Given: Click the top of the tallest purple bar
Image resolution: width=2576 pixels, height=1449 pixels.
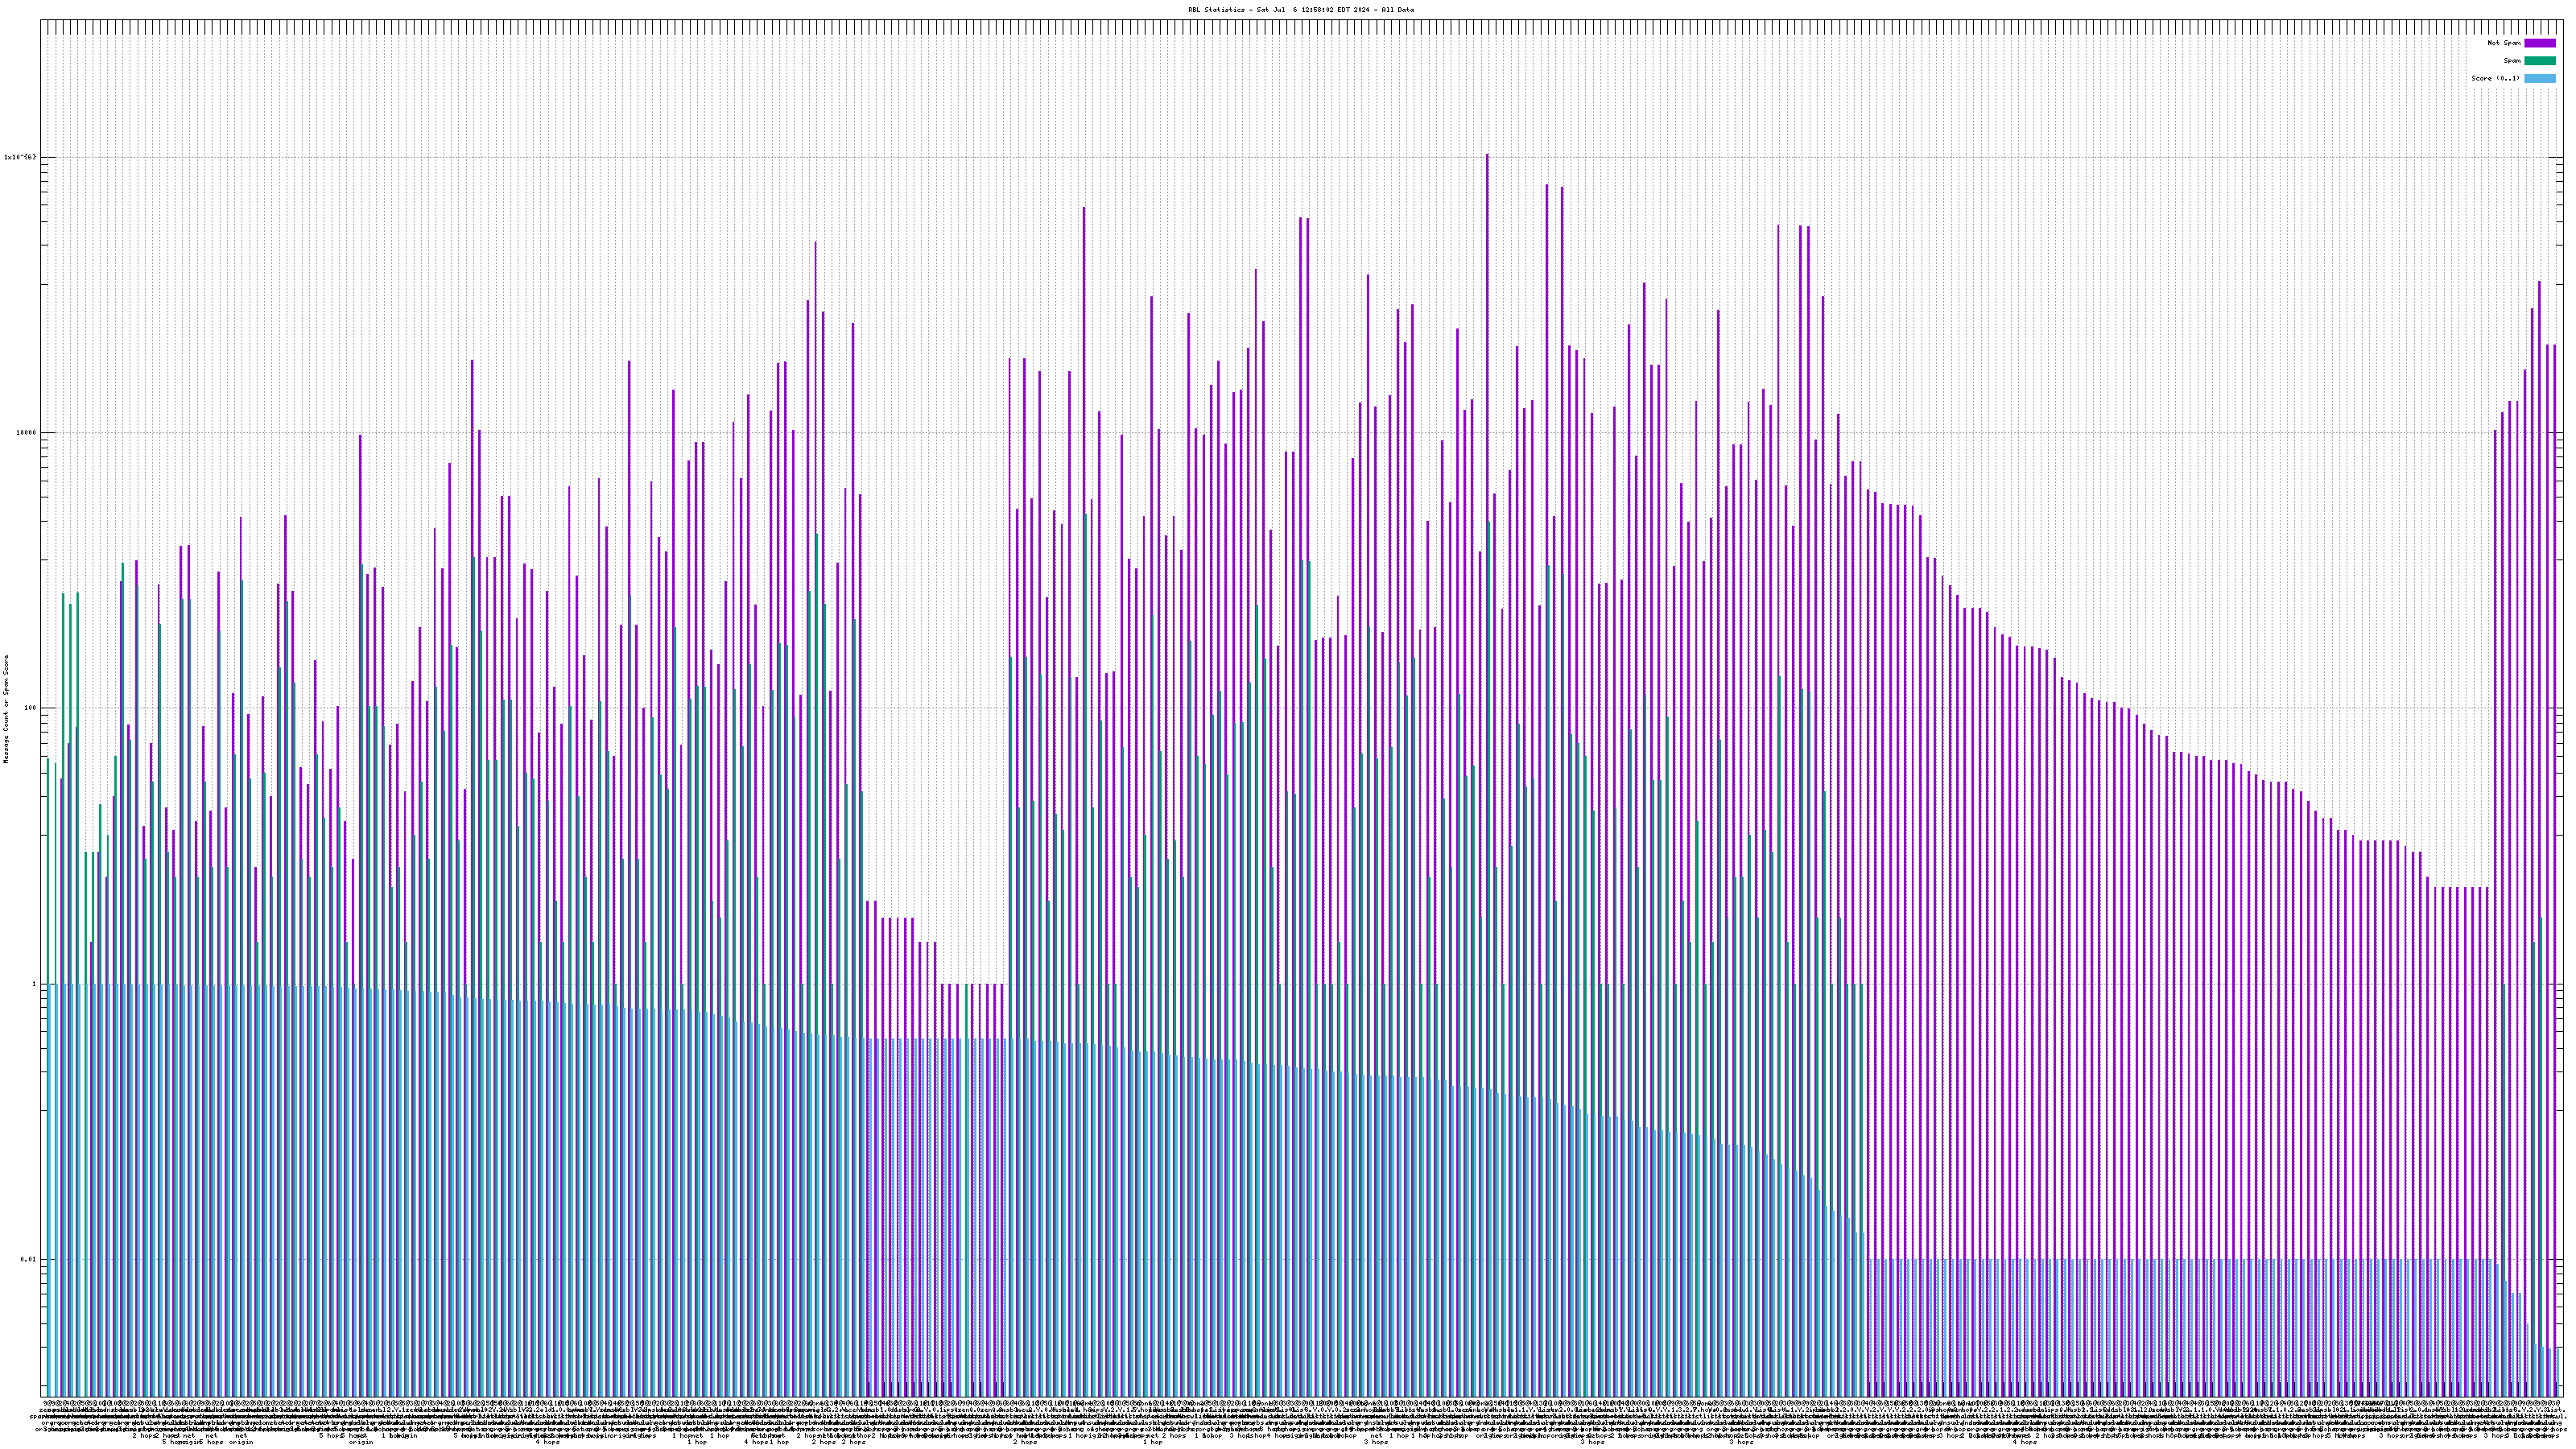Looking at the screenshot, I should 1487,156.
